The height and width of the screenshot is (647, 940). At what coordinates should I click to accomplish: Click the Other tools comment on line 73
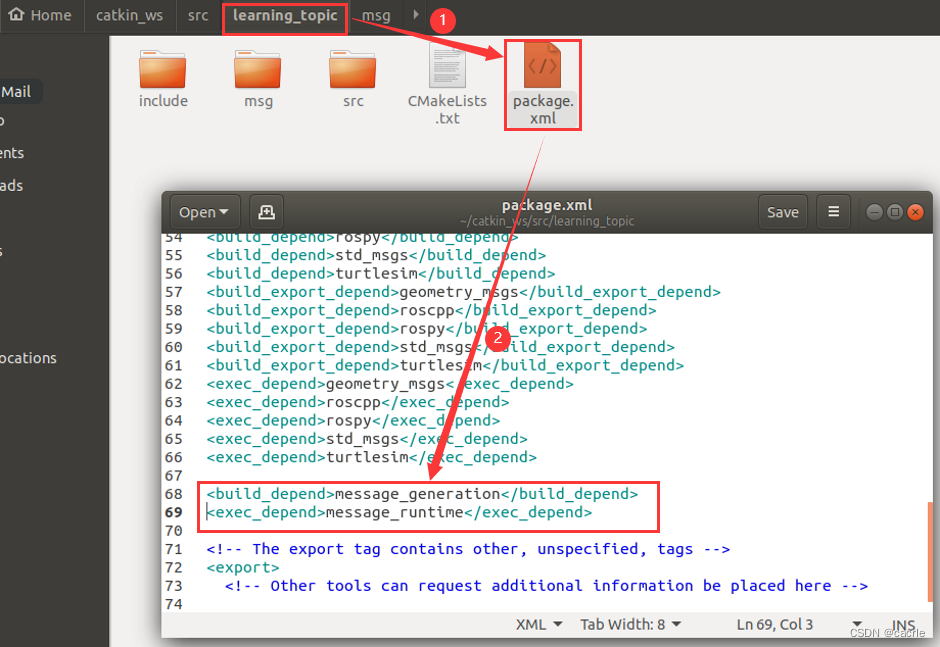tap(546, 585)
